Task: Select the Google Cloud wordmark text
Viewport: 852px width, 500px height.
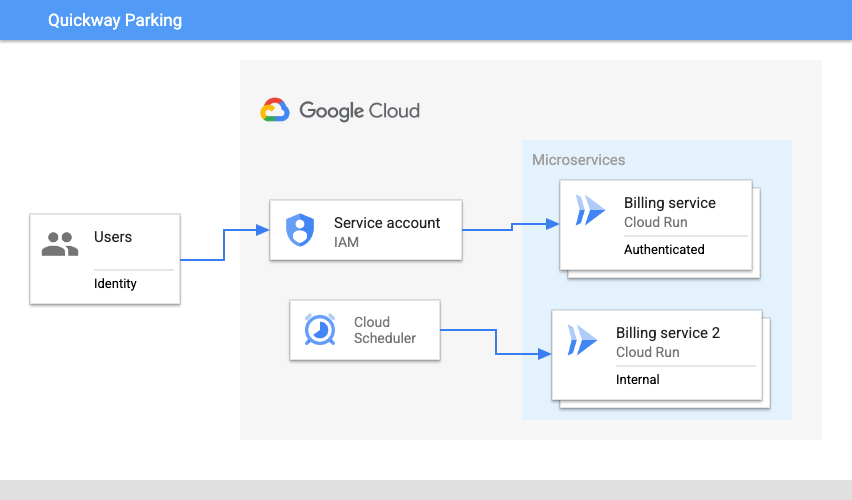Action: pyautogui.click(x=360, y=111)
